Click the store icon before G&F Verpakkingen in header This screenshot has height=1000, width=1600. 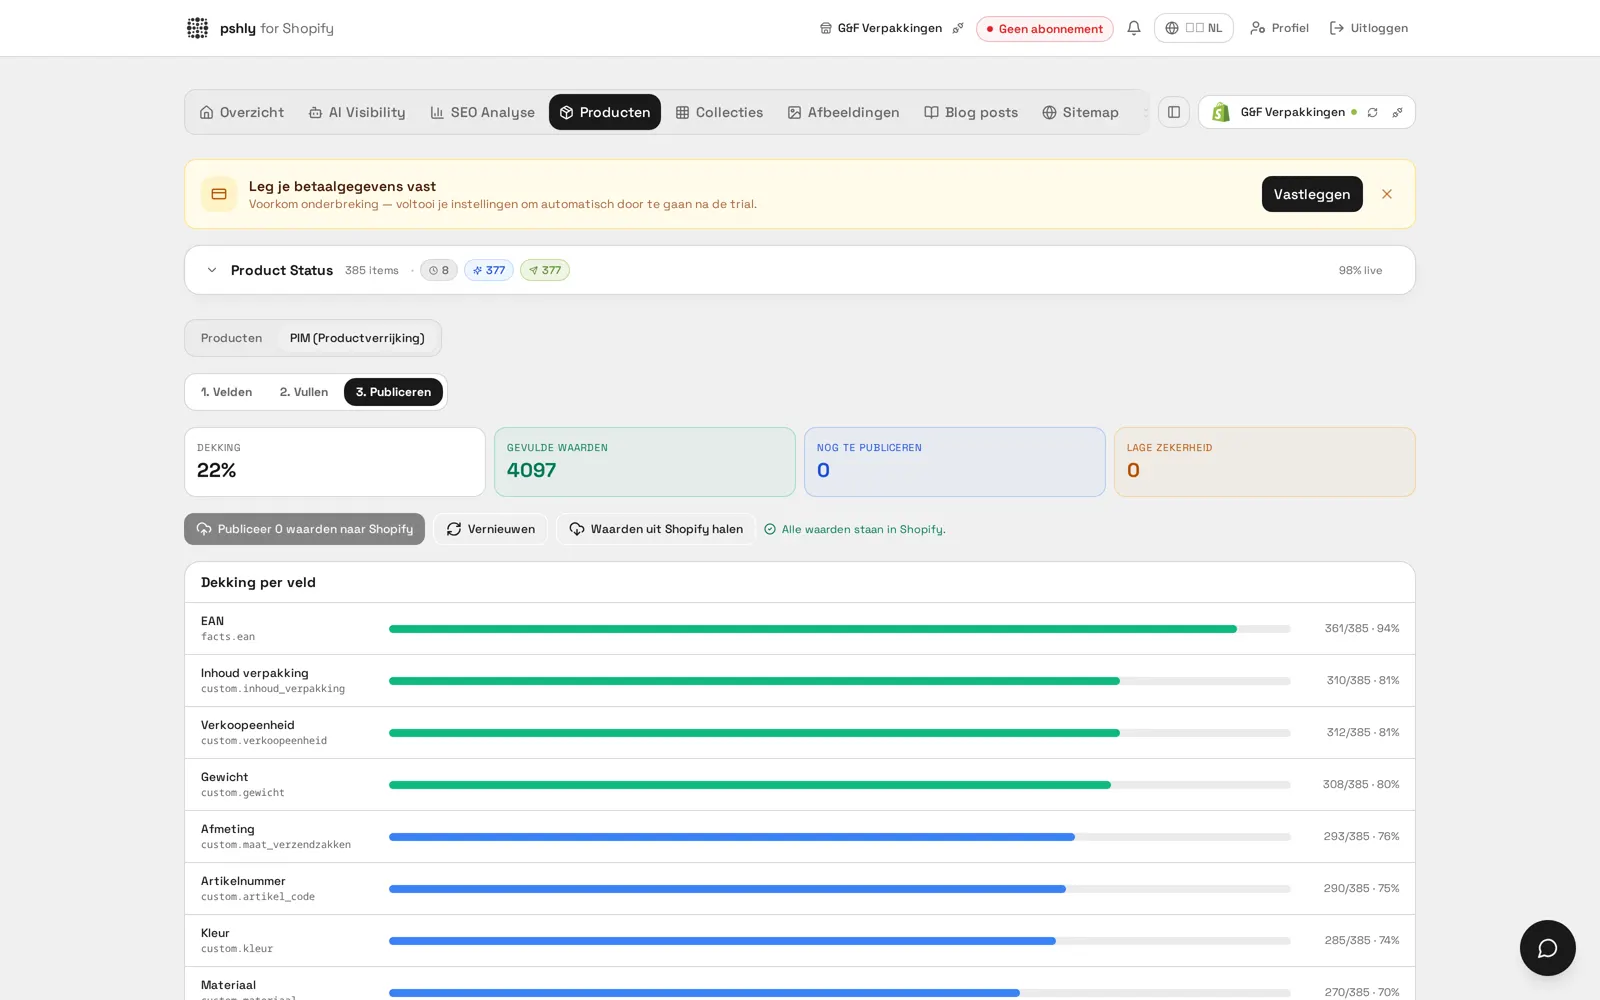(x=826, y=28)
